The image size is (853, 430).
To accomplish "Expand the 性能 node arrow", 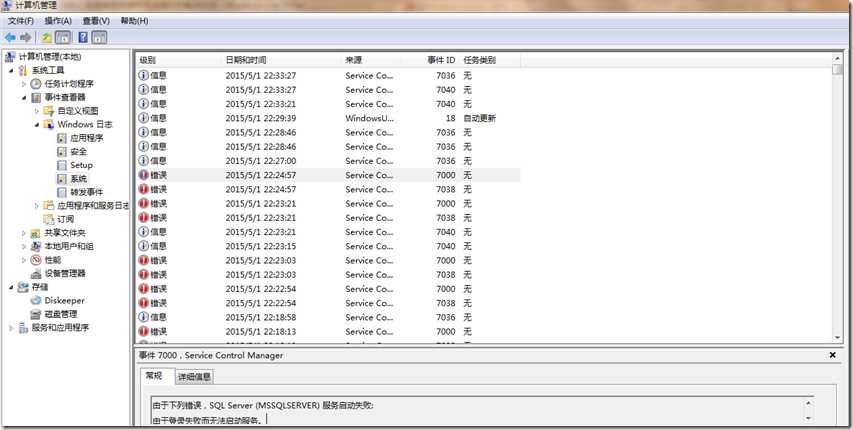I will point(24,260).
